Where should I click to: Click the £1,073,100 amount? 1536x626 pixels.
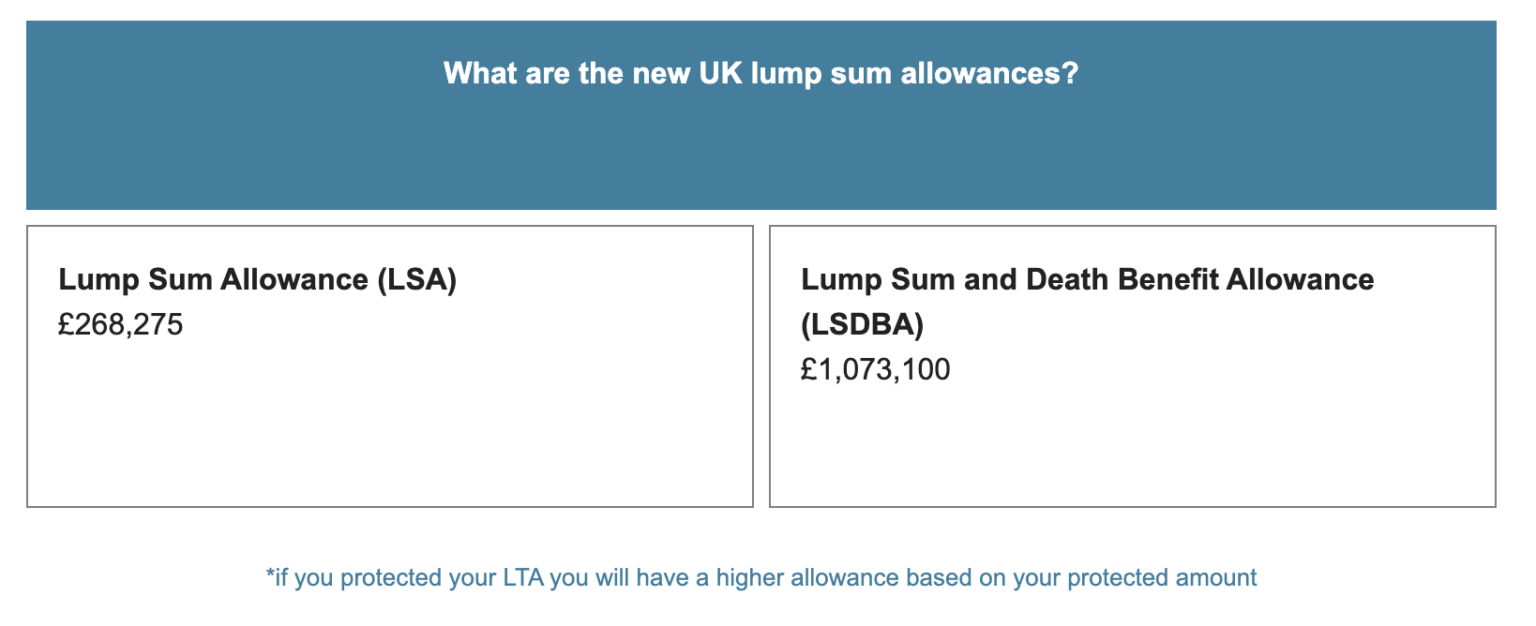(x=875, y=370)
